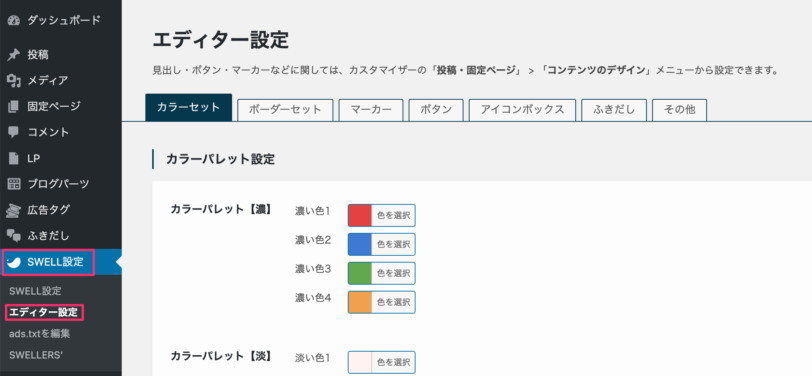Click the pushpin icon for 投稿
Image resolution: width=812 pixels, height=376 pixels.
pyautogui.click(x=14, y=54)
